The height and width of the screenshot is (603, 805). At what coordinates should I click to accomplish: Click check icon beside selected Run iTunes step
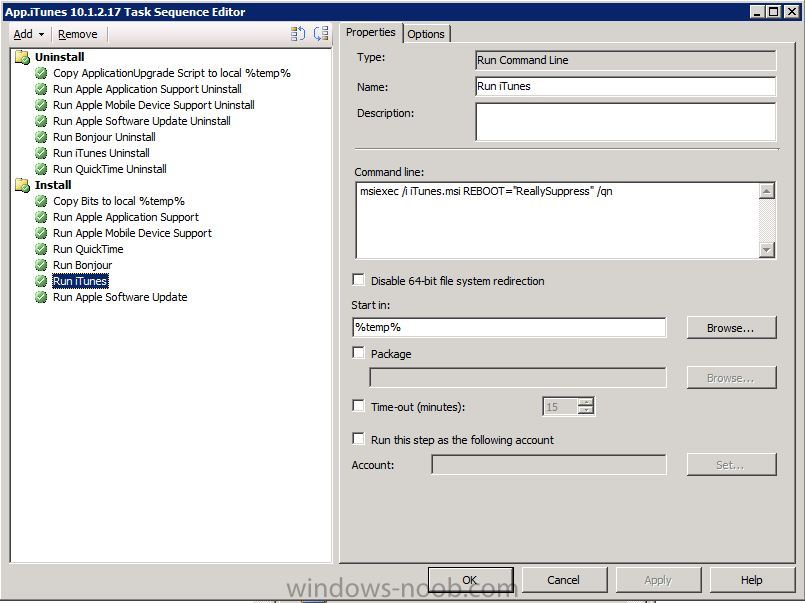[x=41, y=281]
